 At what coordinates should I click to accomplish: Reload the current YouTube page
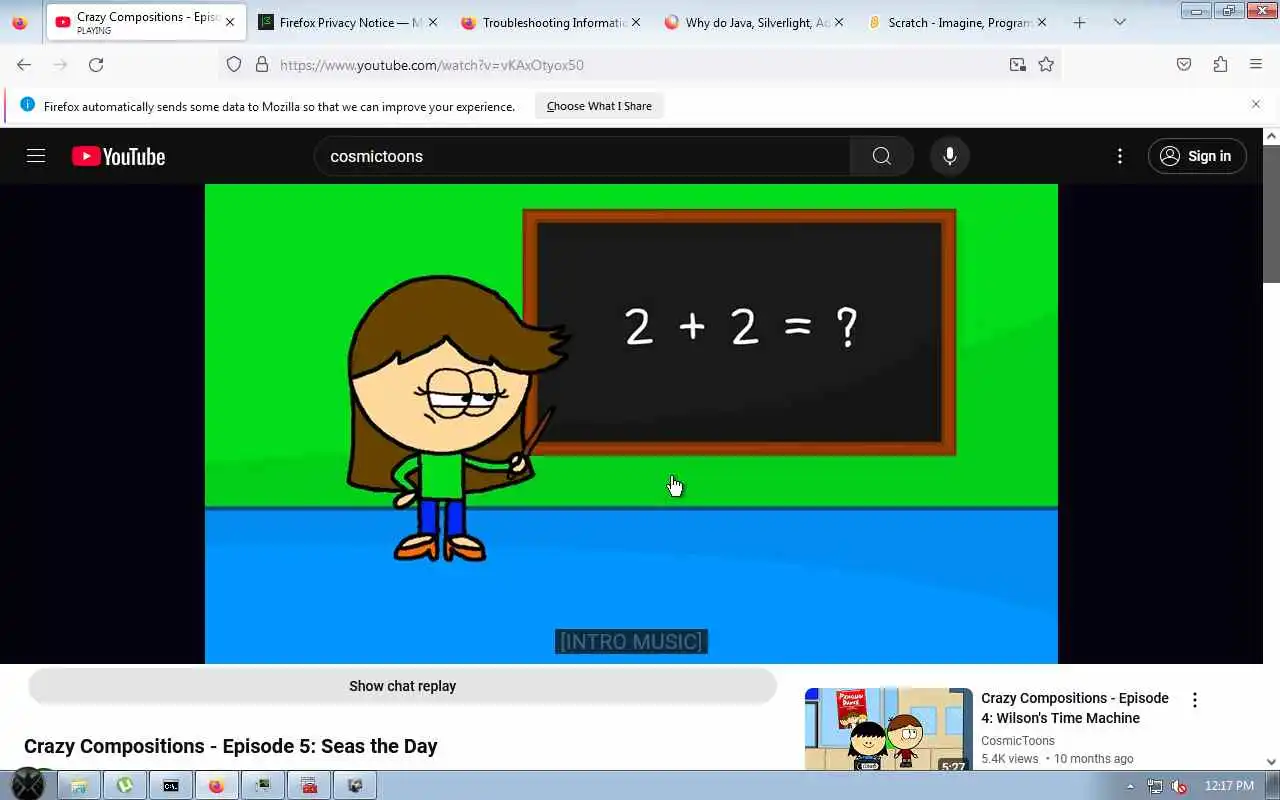pos(96,64)
